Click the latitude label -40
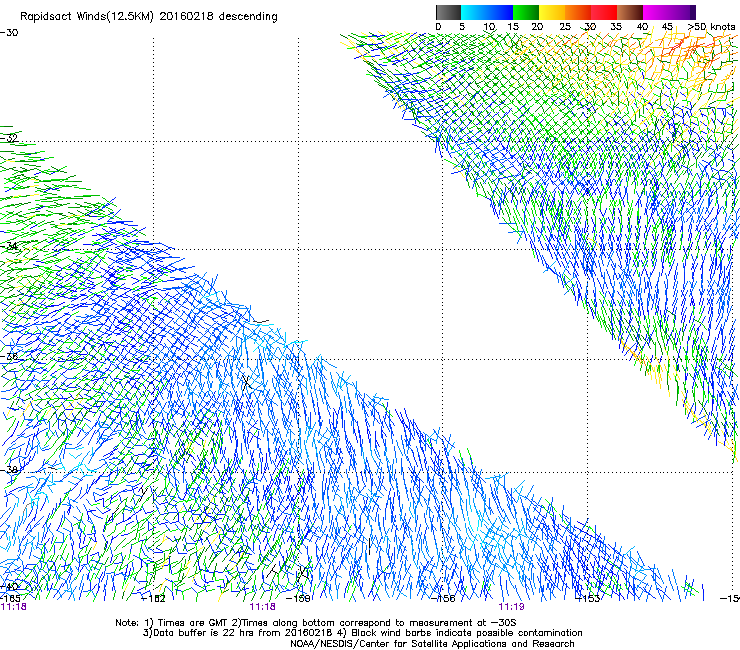The image size is (740, 650). (9, 587)
